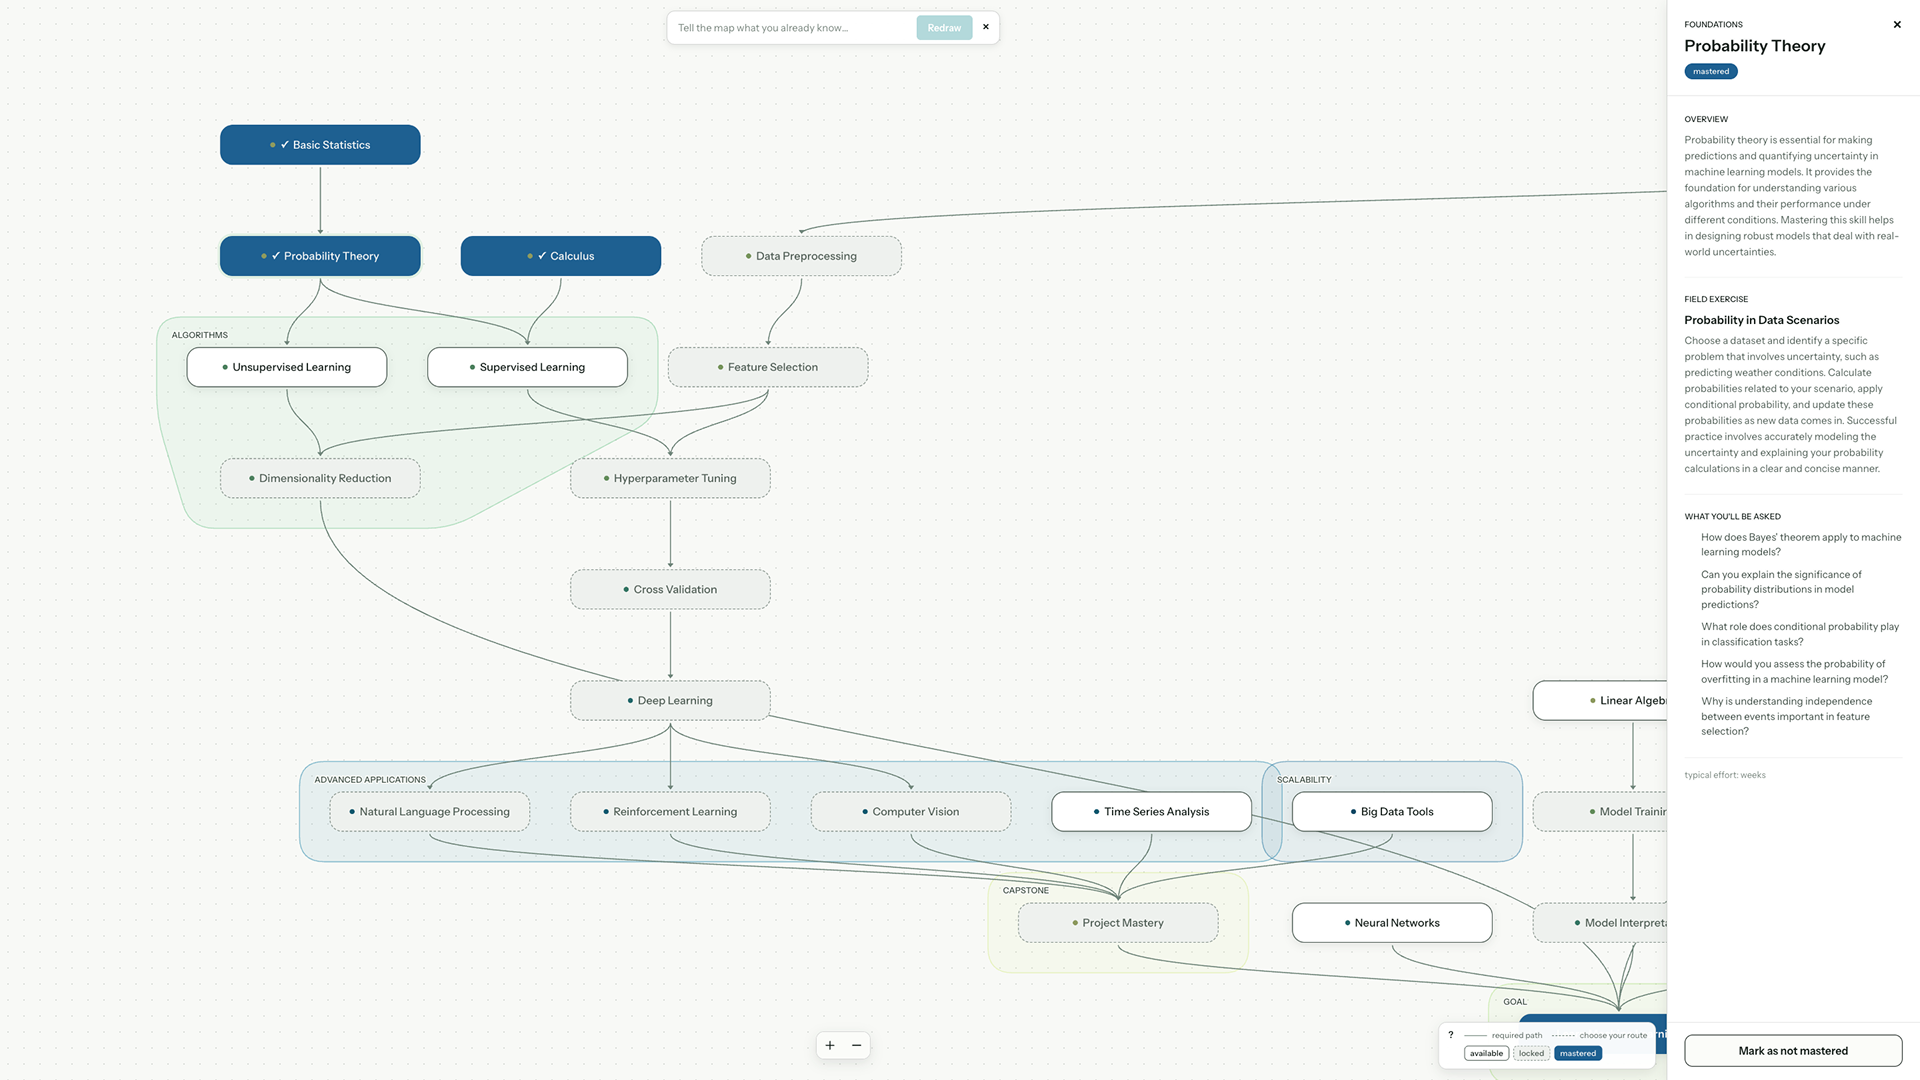This screenshot has height=1080, width=1920.
Task: Click the 'required path' legend text
Action: click(1517, 1035)
